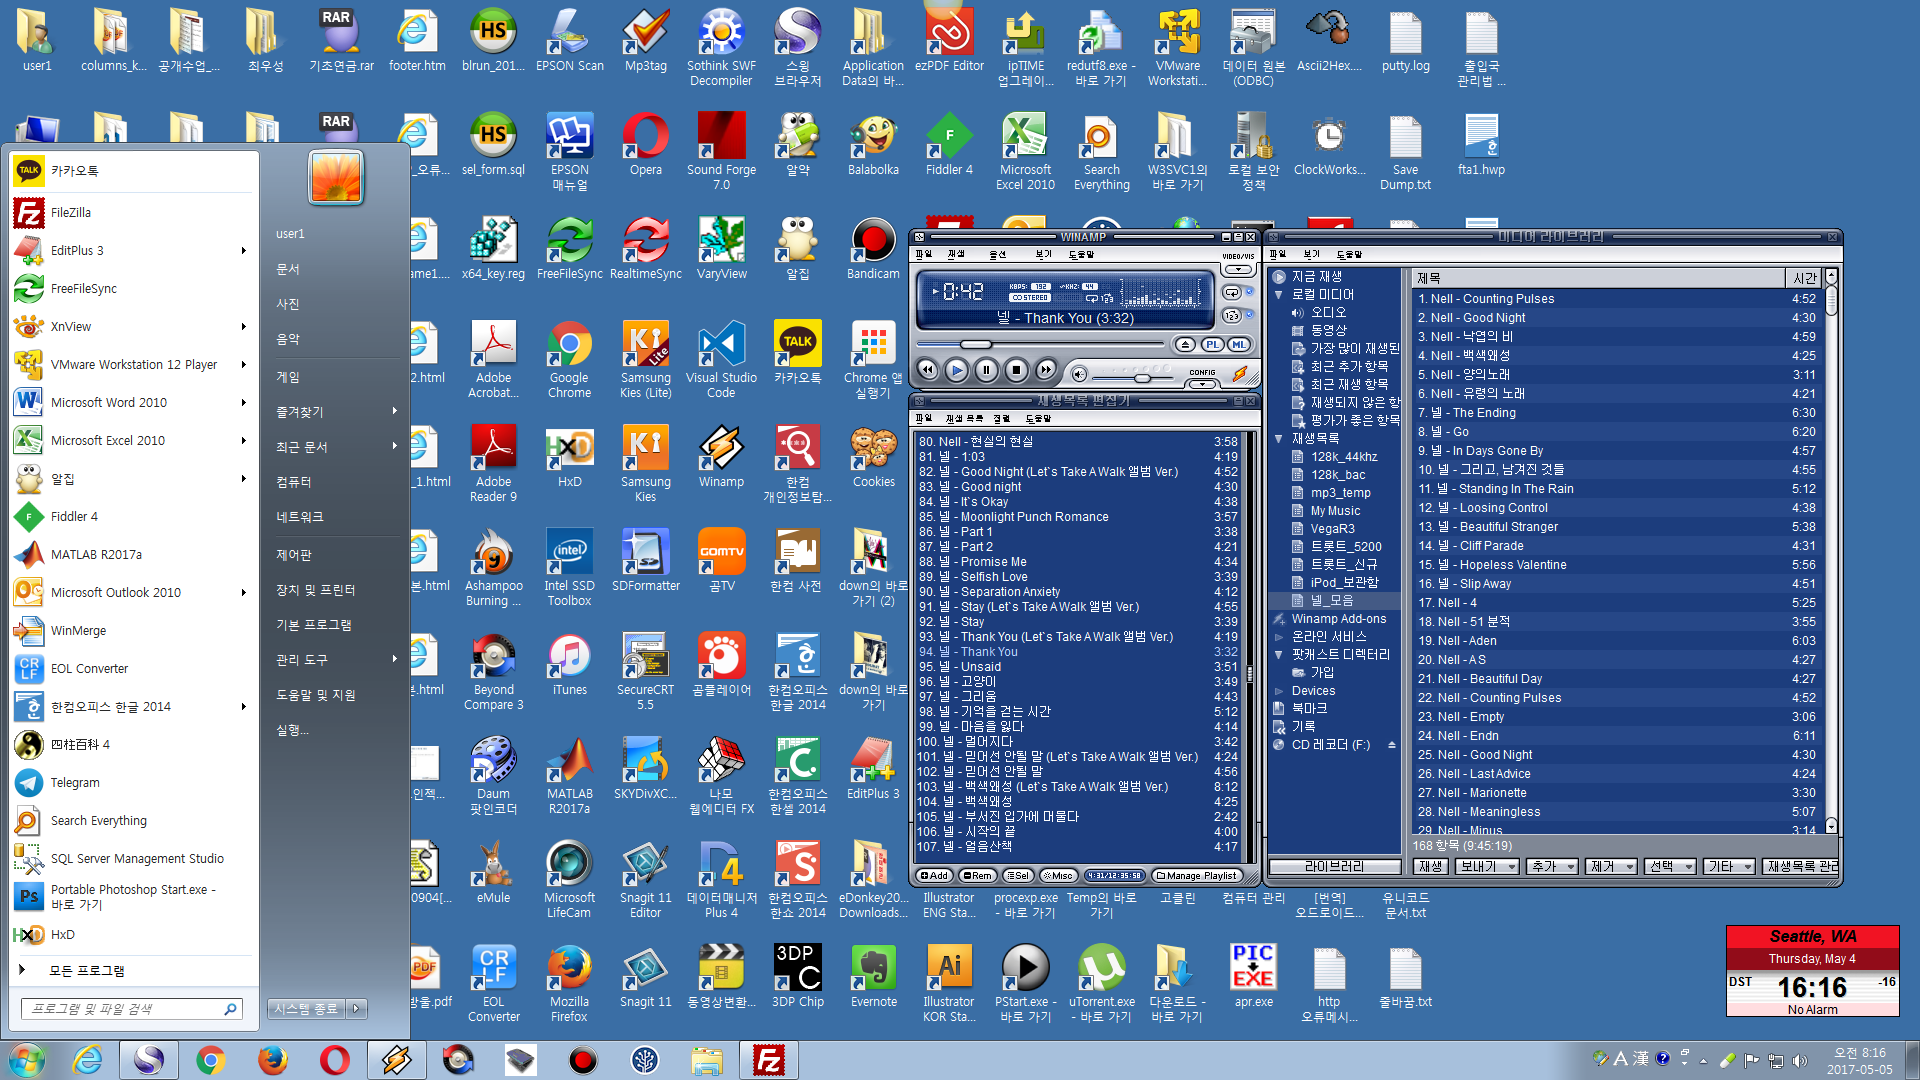Expand the CONFIG drawer in Winamp
Image resolution: width=1920 pixels, height=1080 pixels.
1202,383
